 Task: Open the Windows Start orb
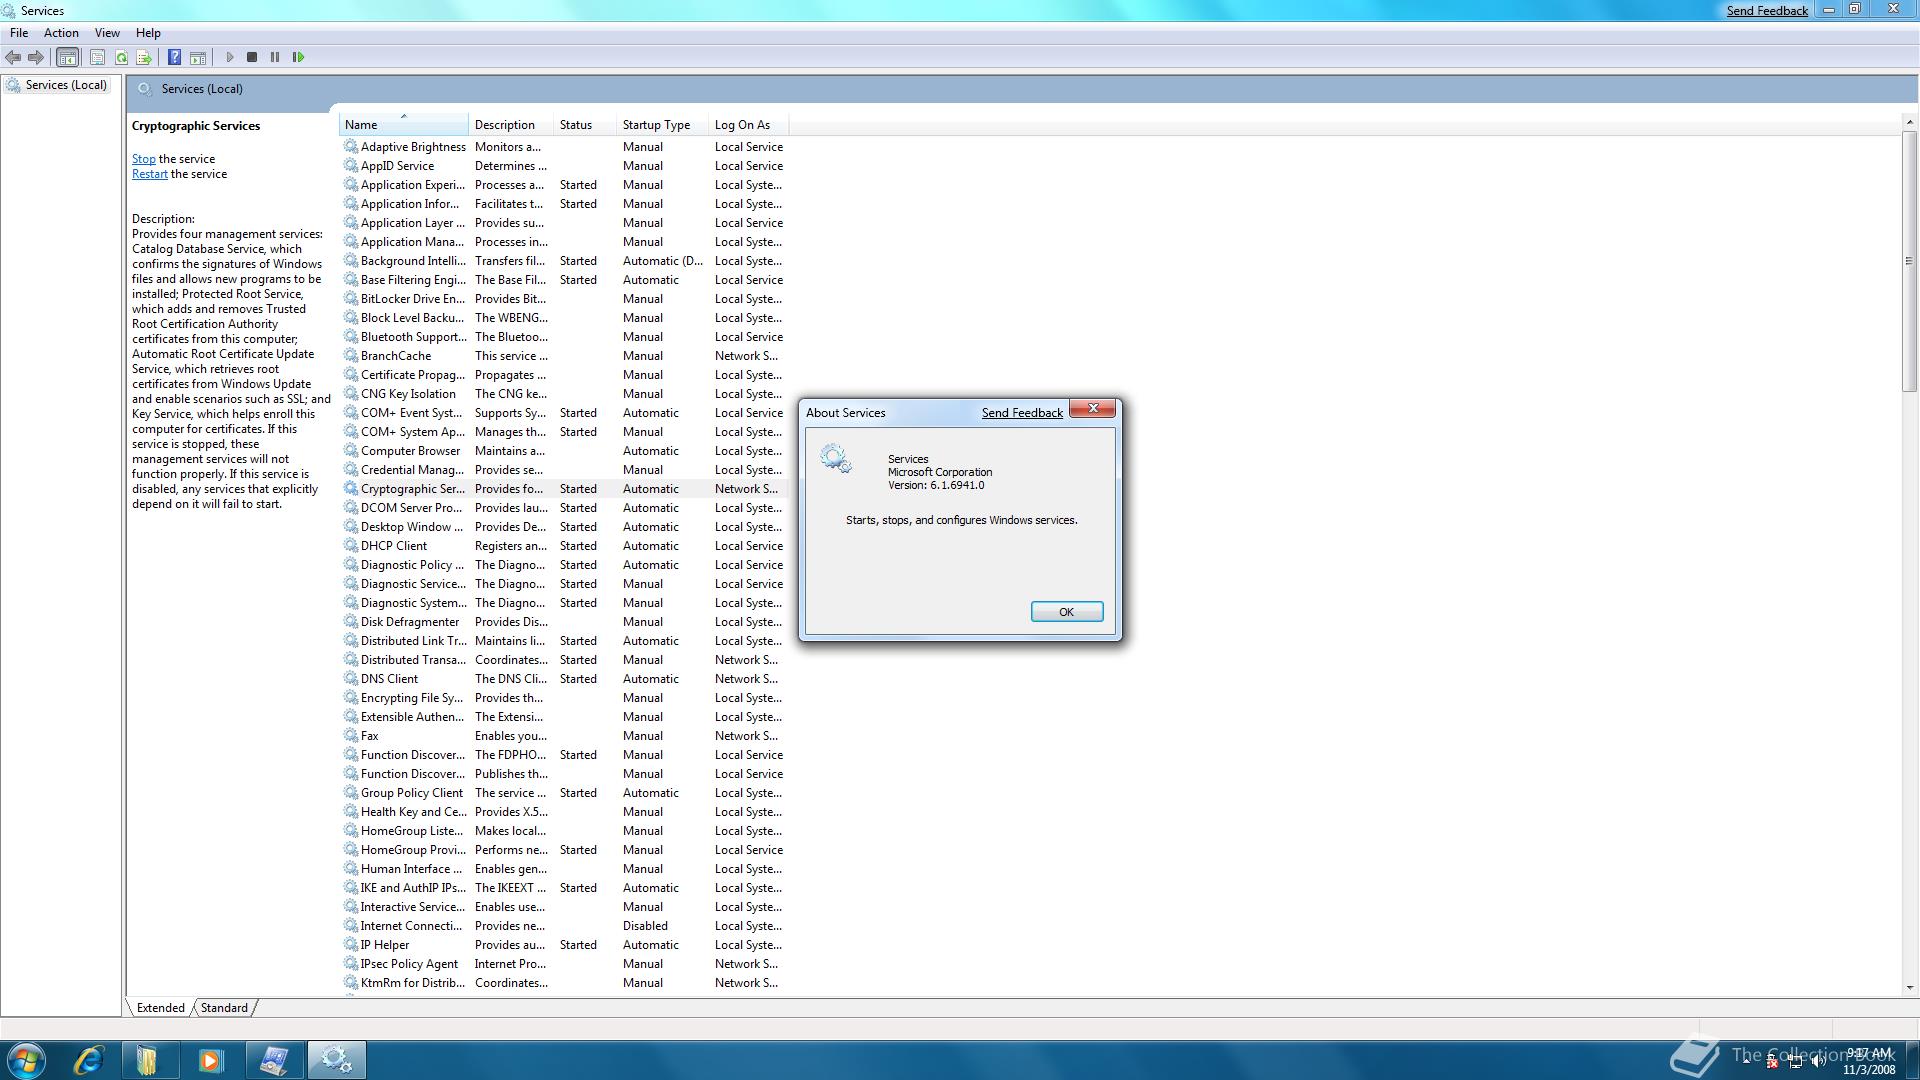[25, 1060]
